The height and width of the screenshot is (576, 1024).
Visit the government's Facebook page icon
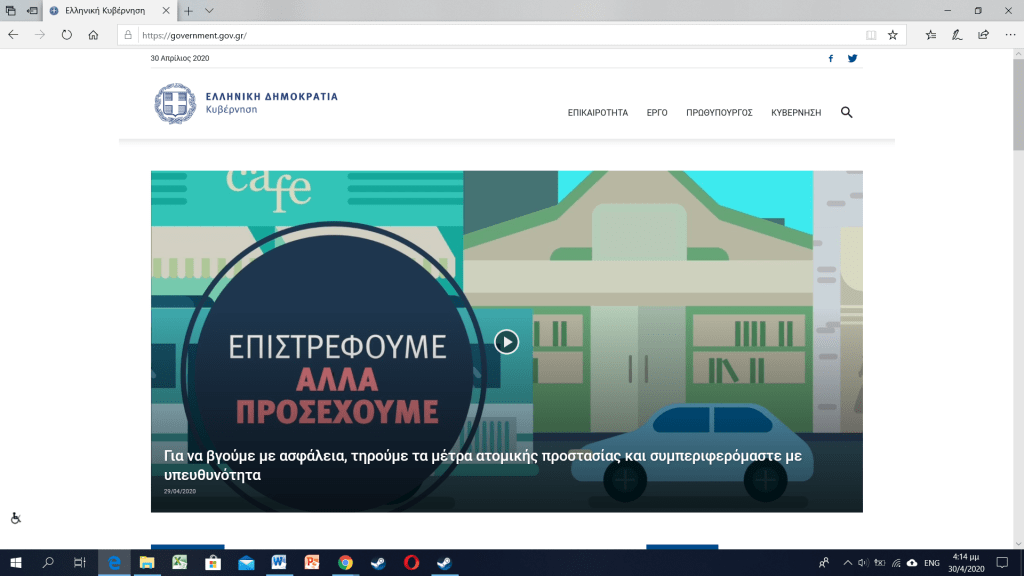(831, 58)
